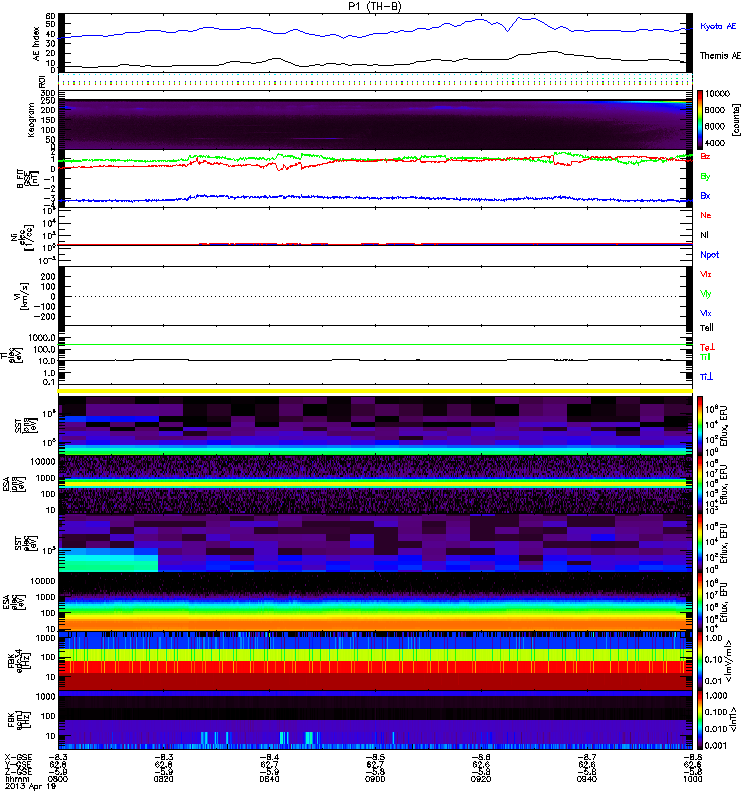Click inside the AE index line plot
This screenshot has height=800, width=750.
point(375,42)
